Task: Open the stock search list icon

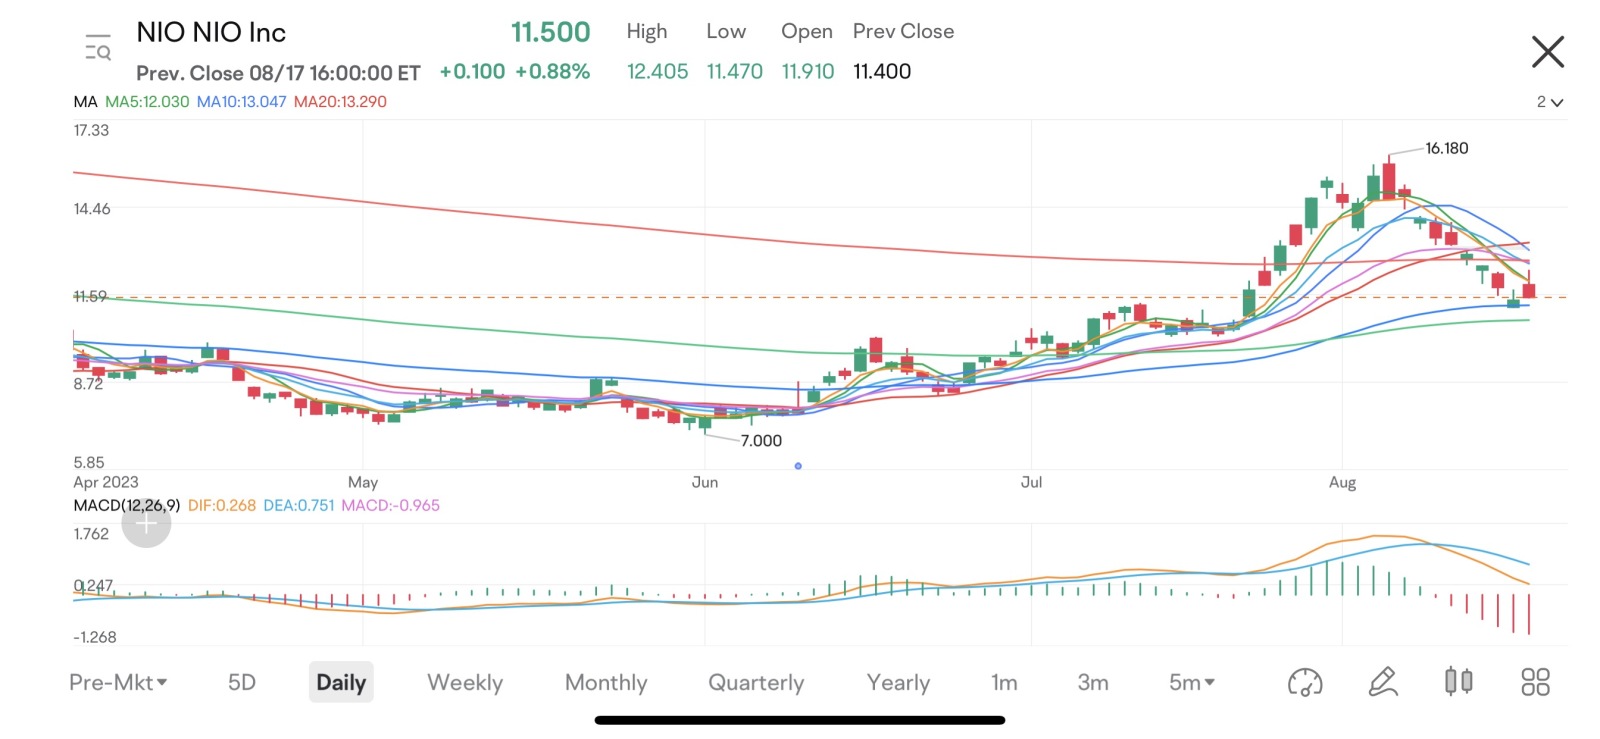Action: (x=98, y=47)
